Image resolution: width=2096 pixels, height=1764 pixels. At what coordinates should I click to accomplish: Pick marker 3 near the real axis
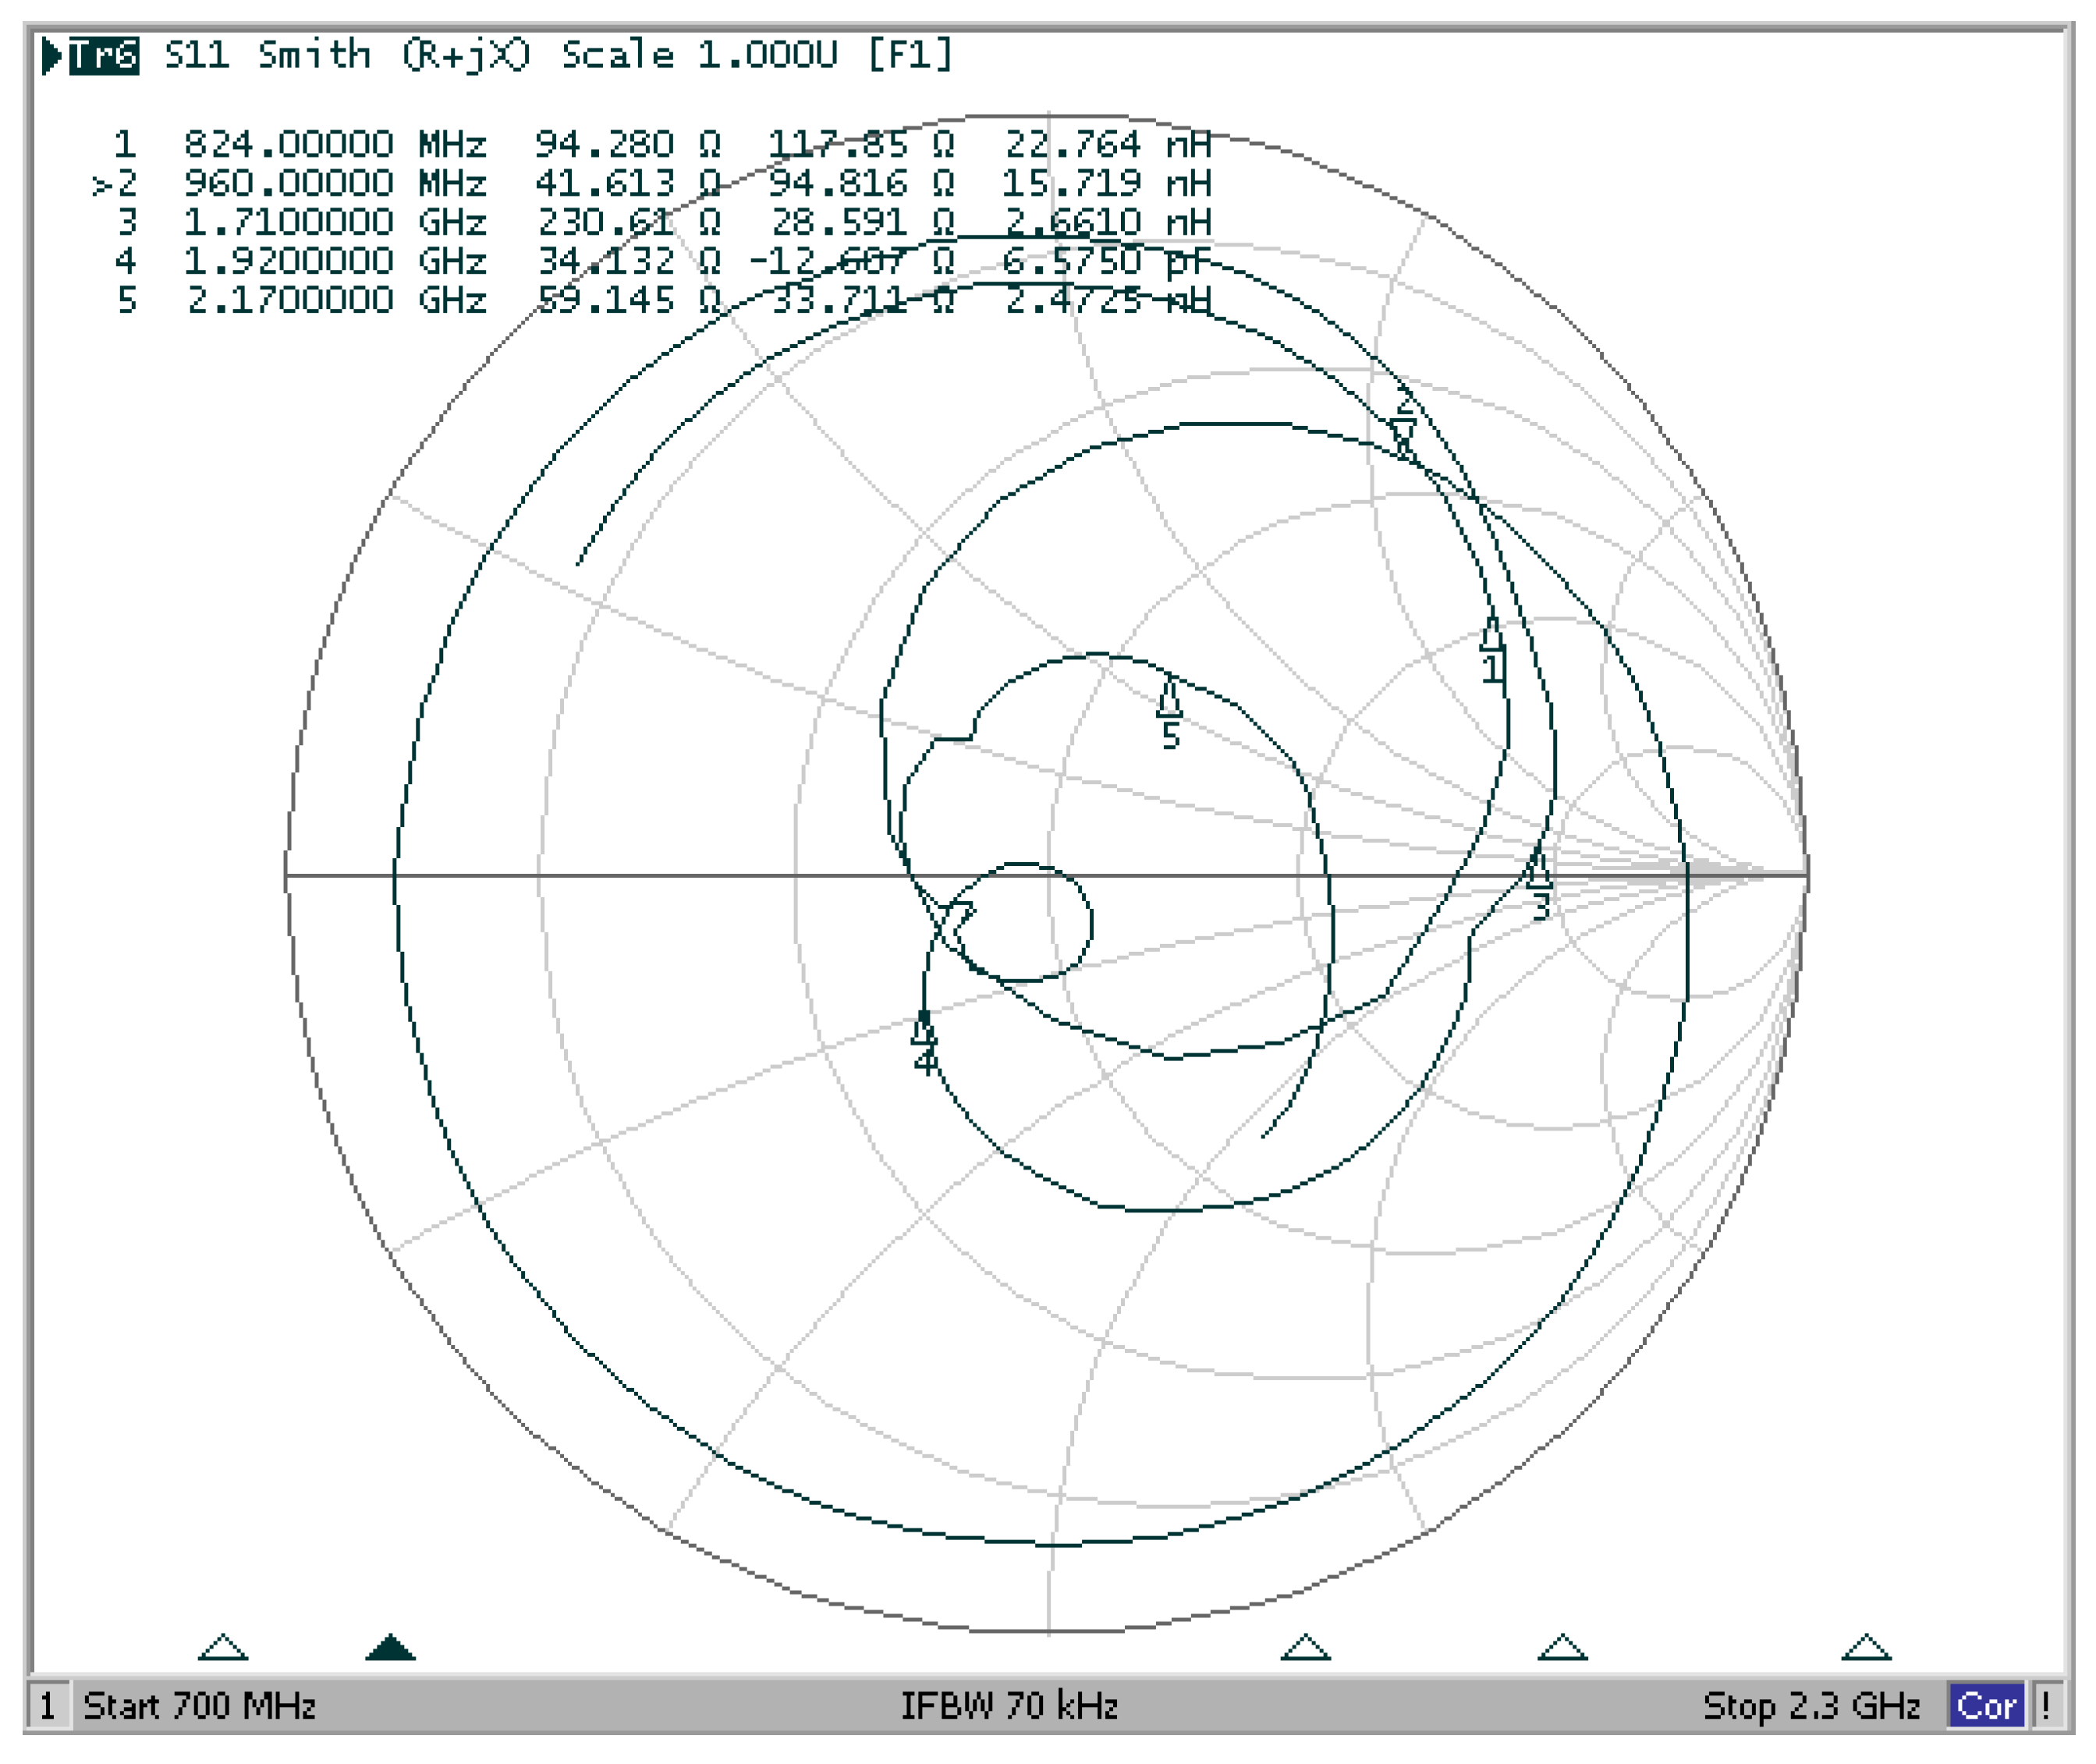1538,868
